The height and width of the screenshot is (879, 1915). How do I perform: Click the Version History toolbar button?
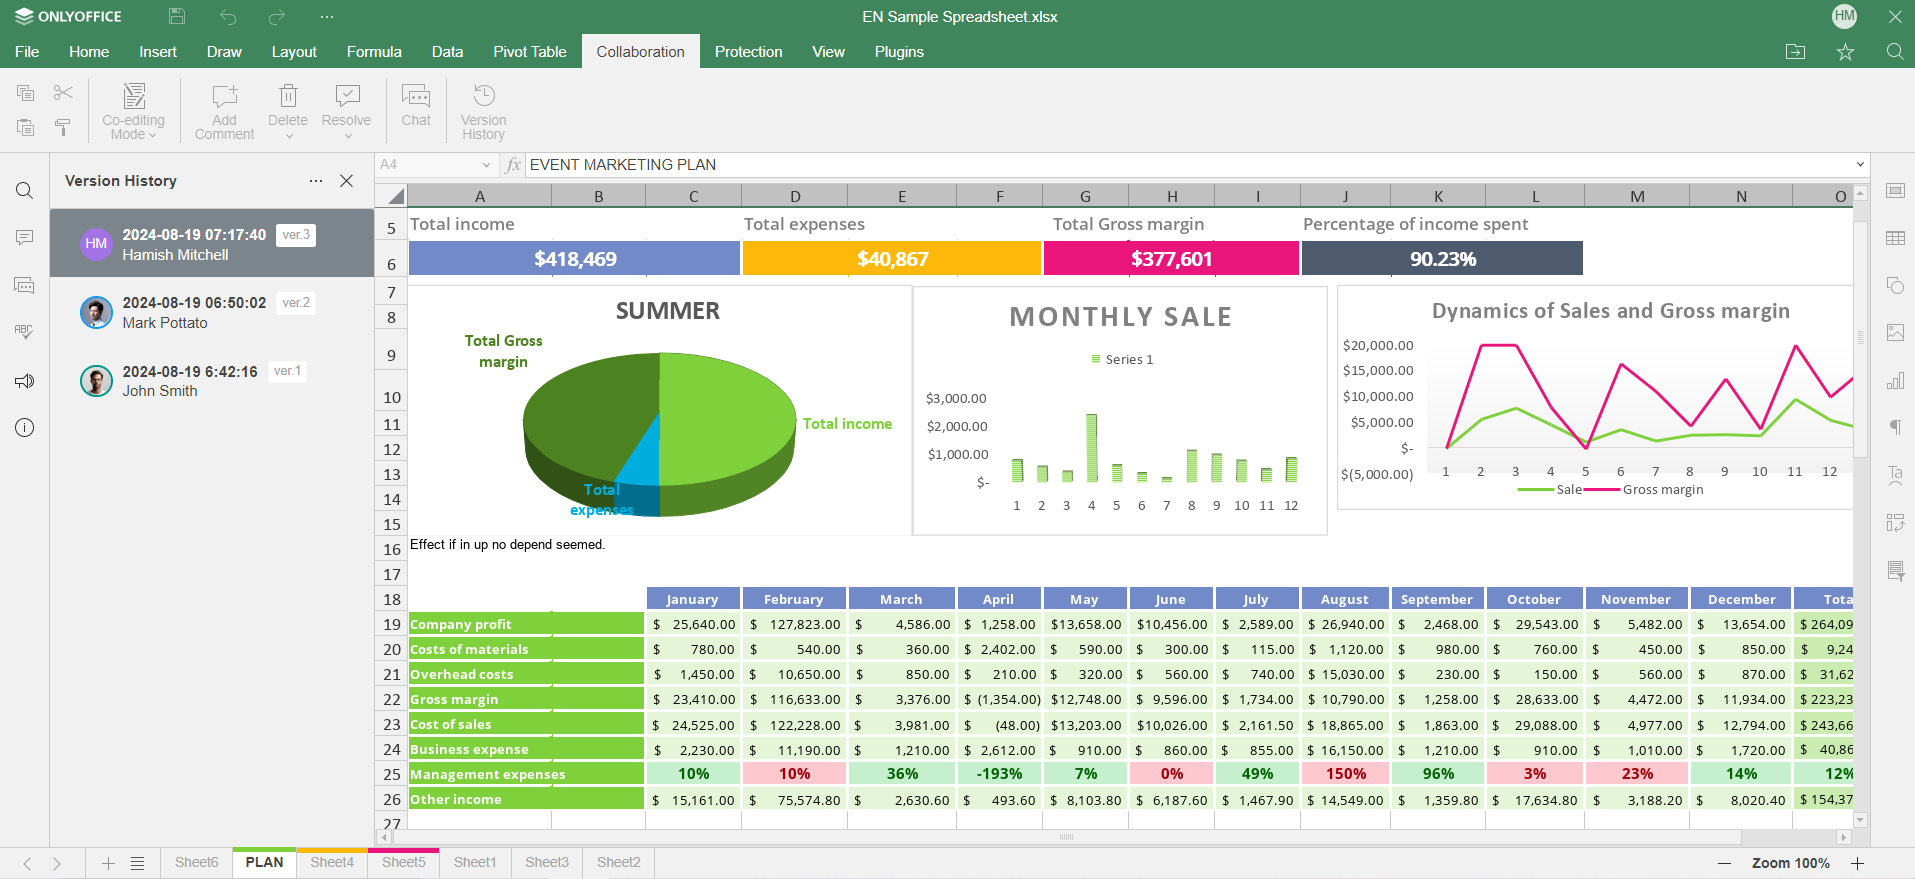pyautogui.click(x=483, y=110)
